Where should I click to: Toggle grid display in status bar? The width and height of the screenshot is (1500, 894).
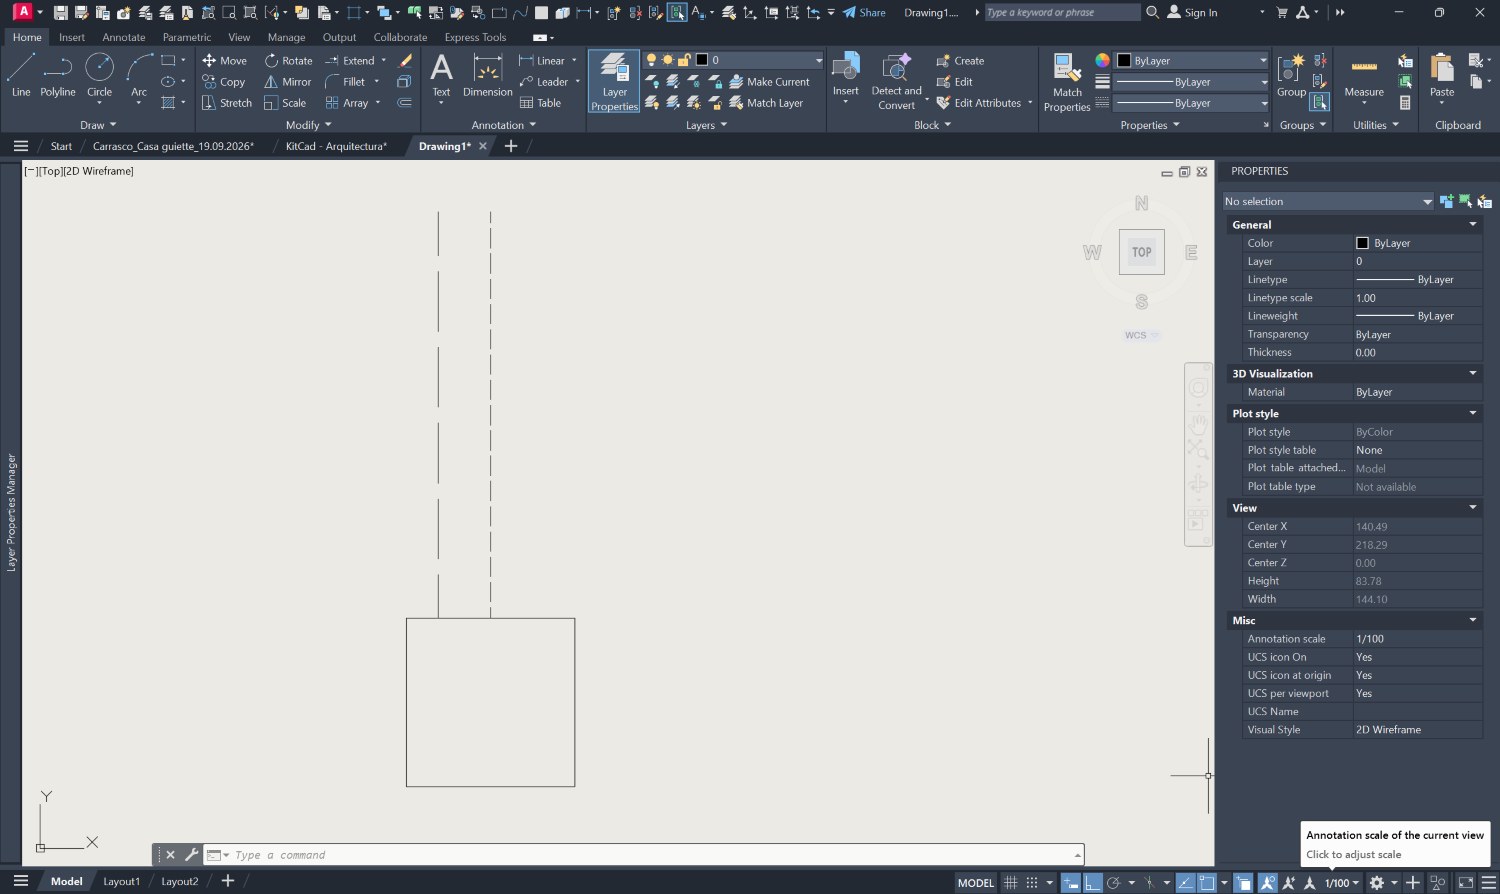click(x=1011, y=883)
